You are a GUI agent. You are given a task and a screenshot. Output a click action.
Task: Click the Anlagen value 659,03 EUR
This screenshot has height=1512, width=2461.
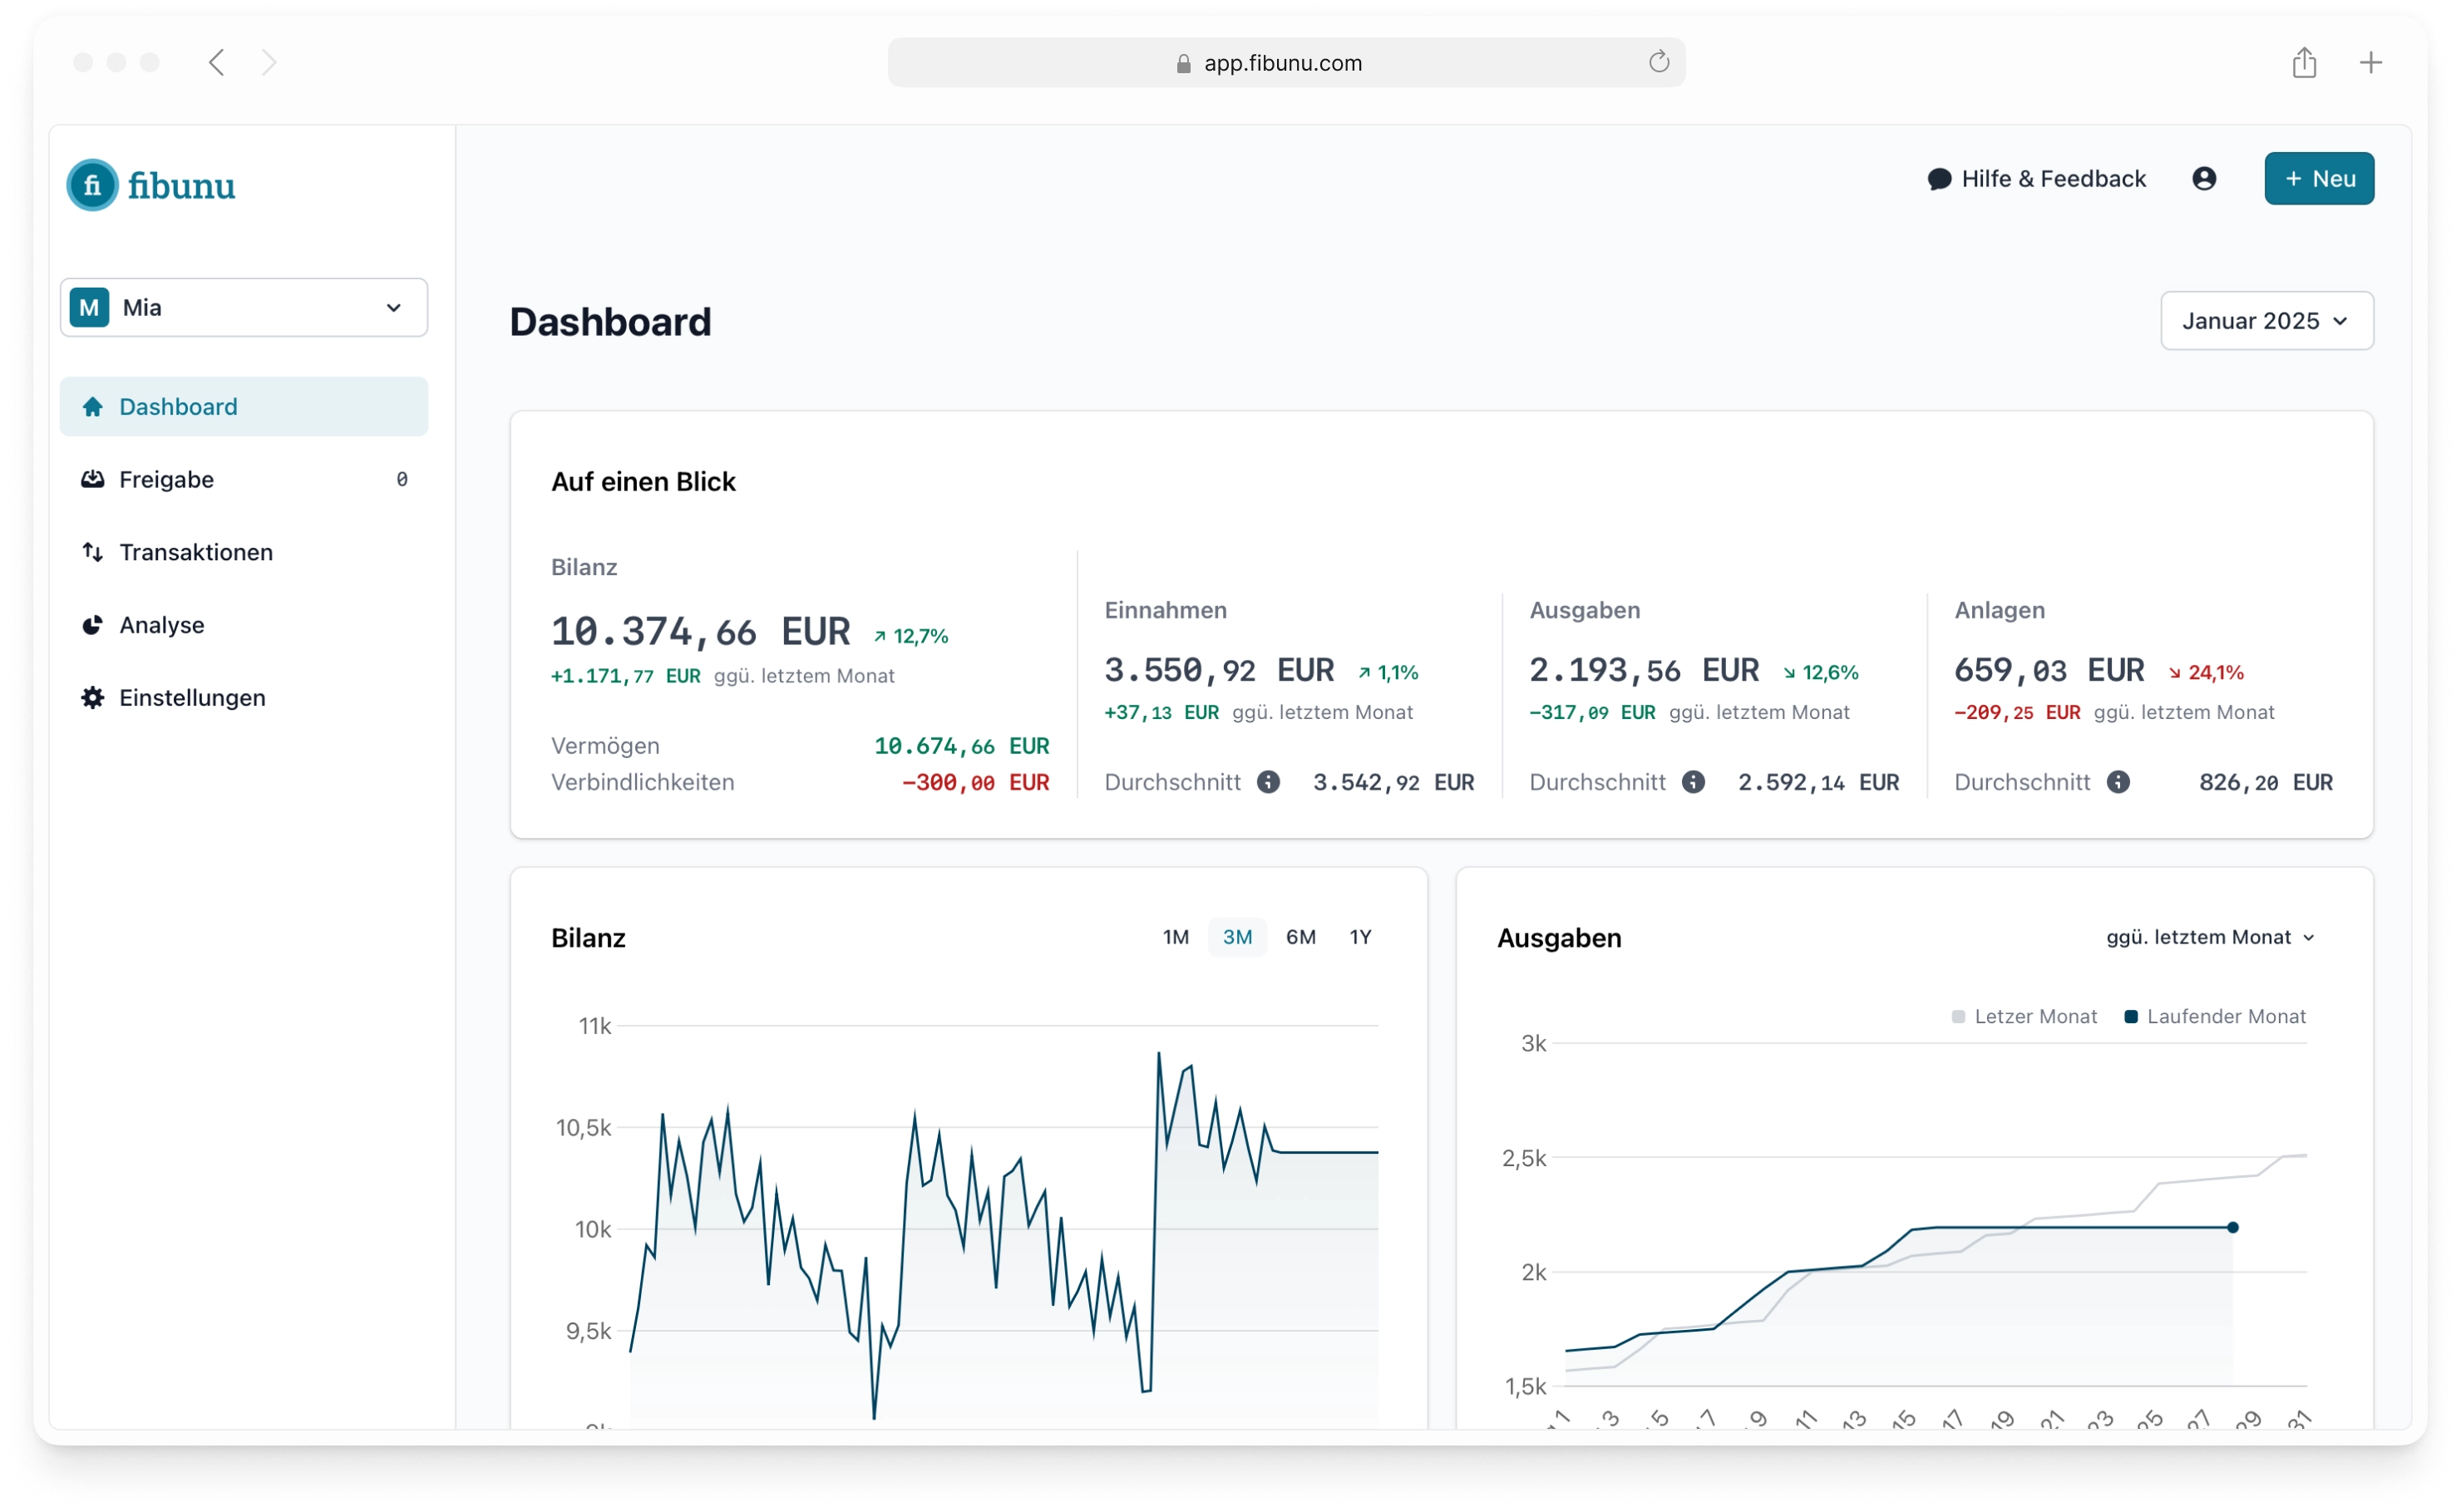click(x=2050, y=671)
